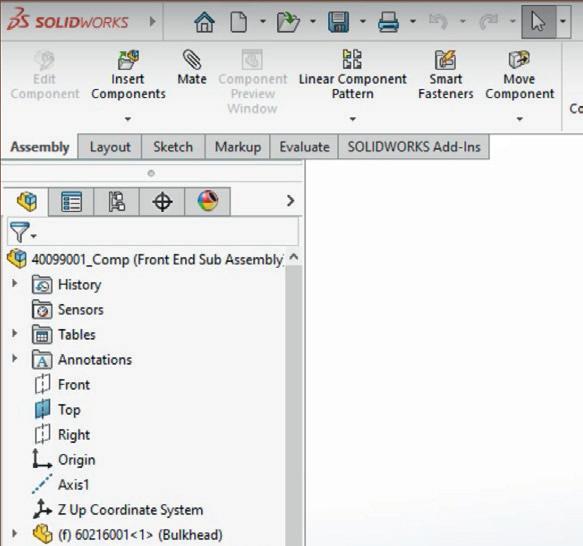
Task: Select 40099001_Comp root assembly node
Action: click(x=146, y=259)
